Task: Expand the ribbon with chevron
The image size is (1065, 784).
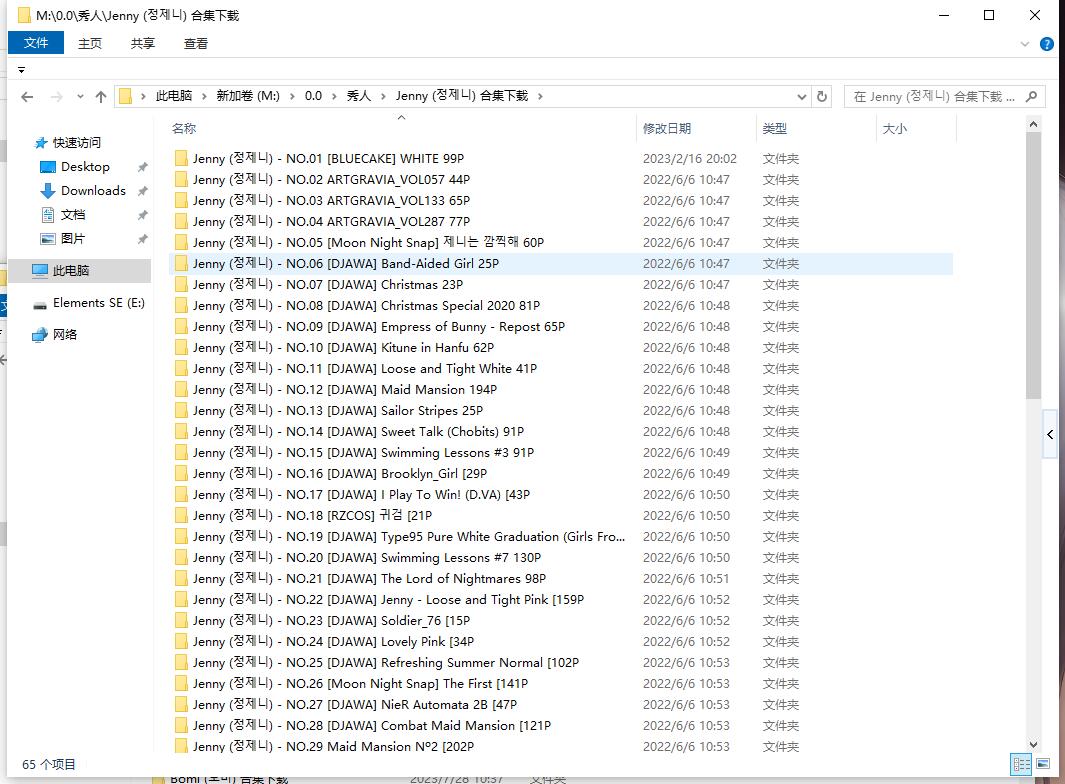Action: coord(1024,44)
